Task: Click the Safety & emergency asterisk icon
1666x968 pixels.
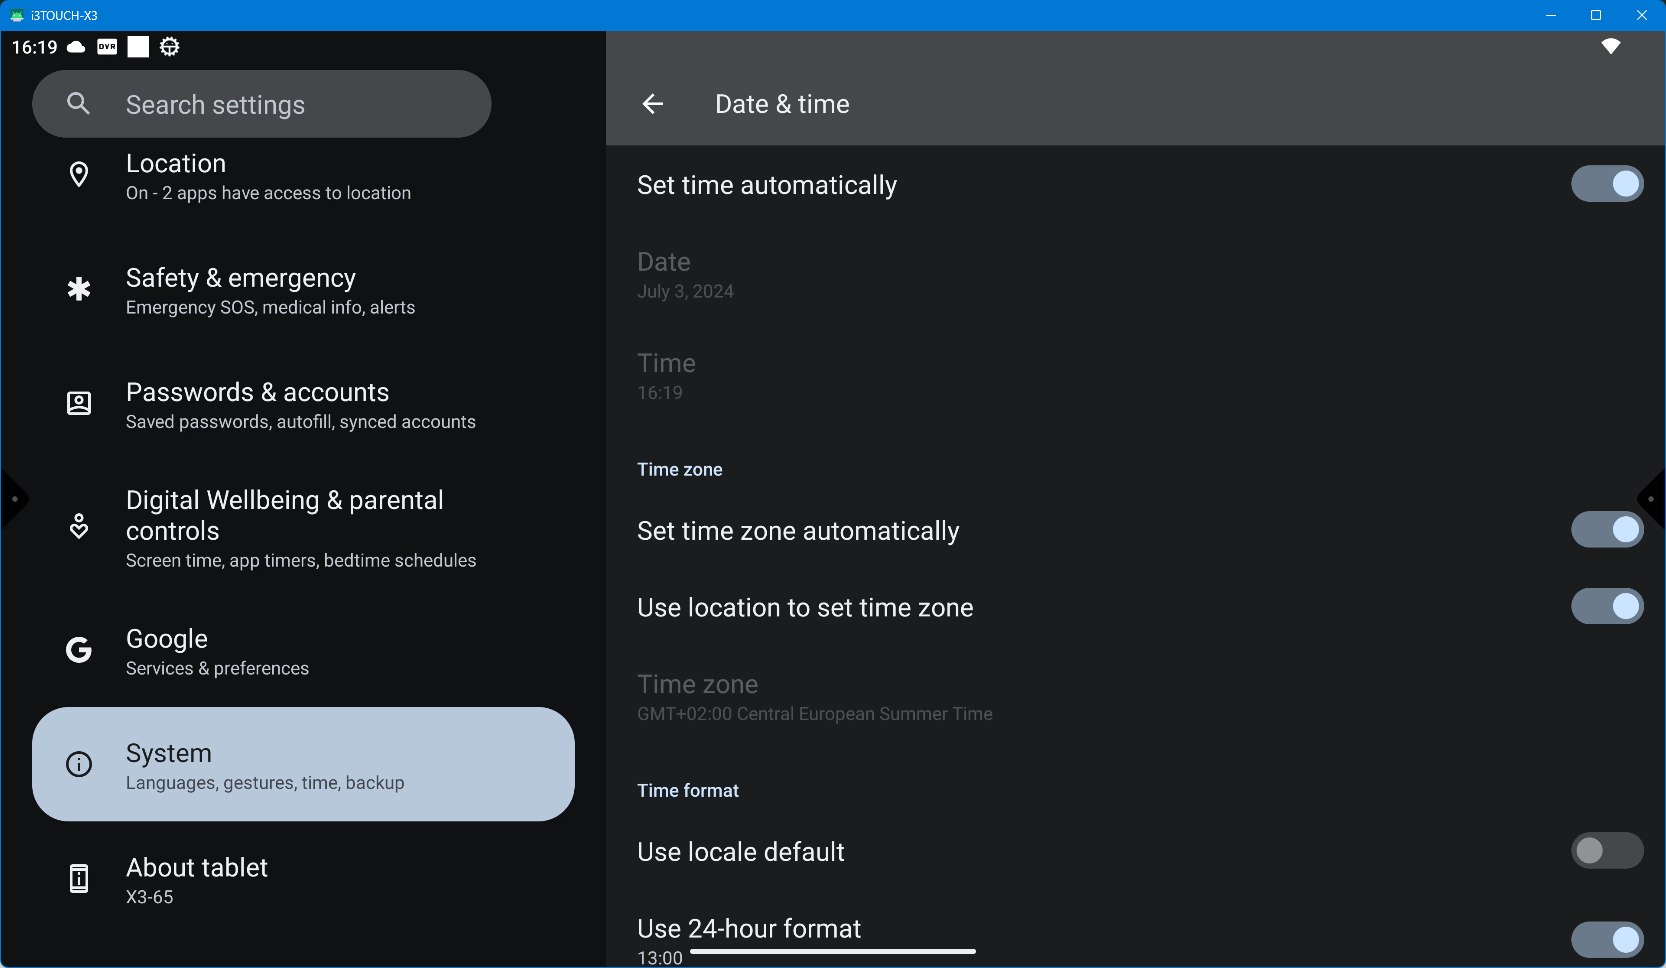Action: tap(79, 290)
